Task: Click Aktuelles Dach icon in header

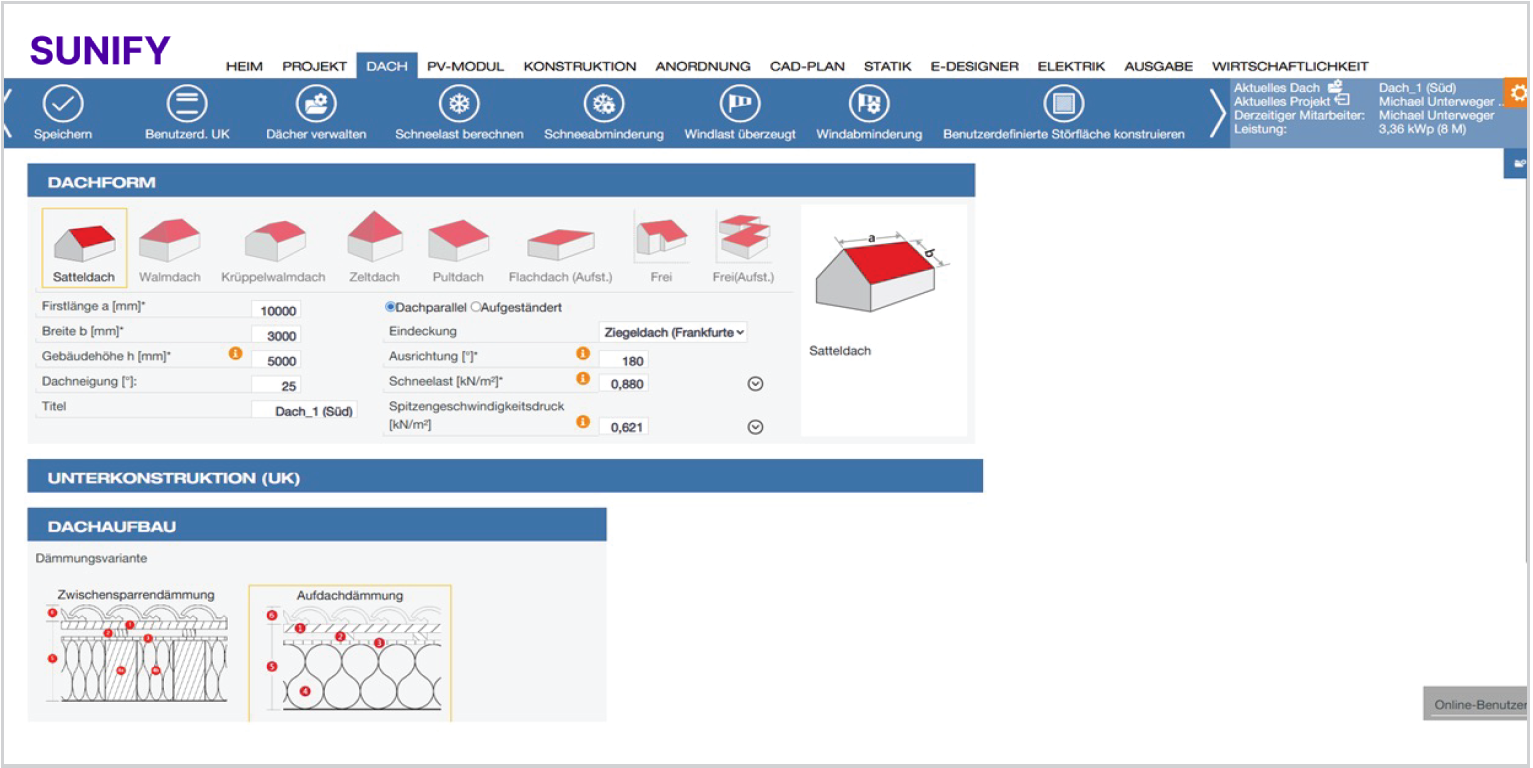Action: (1335, 87)
